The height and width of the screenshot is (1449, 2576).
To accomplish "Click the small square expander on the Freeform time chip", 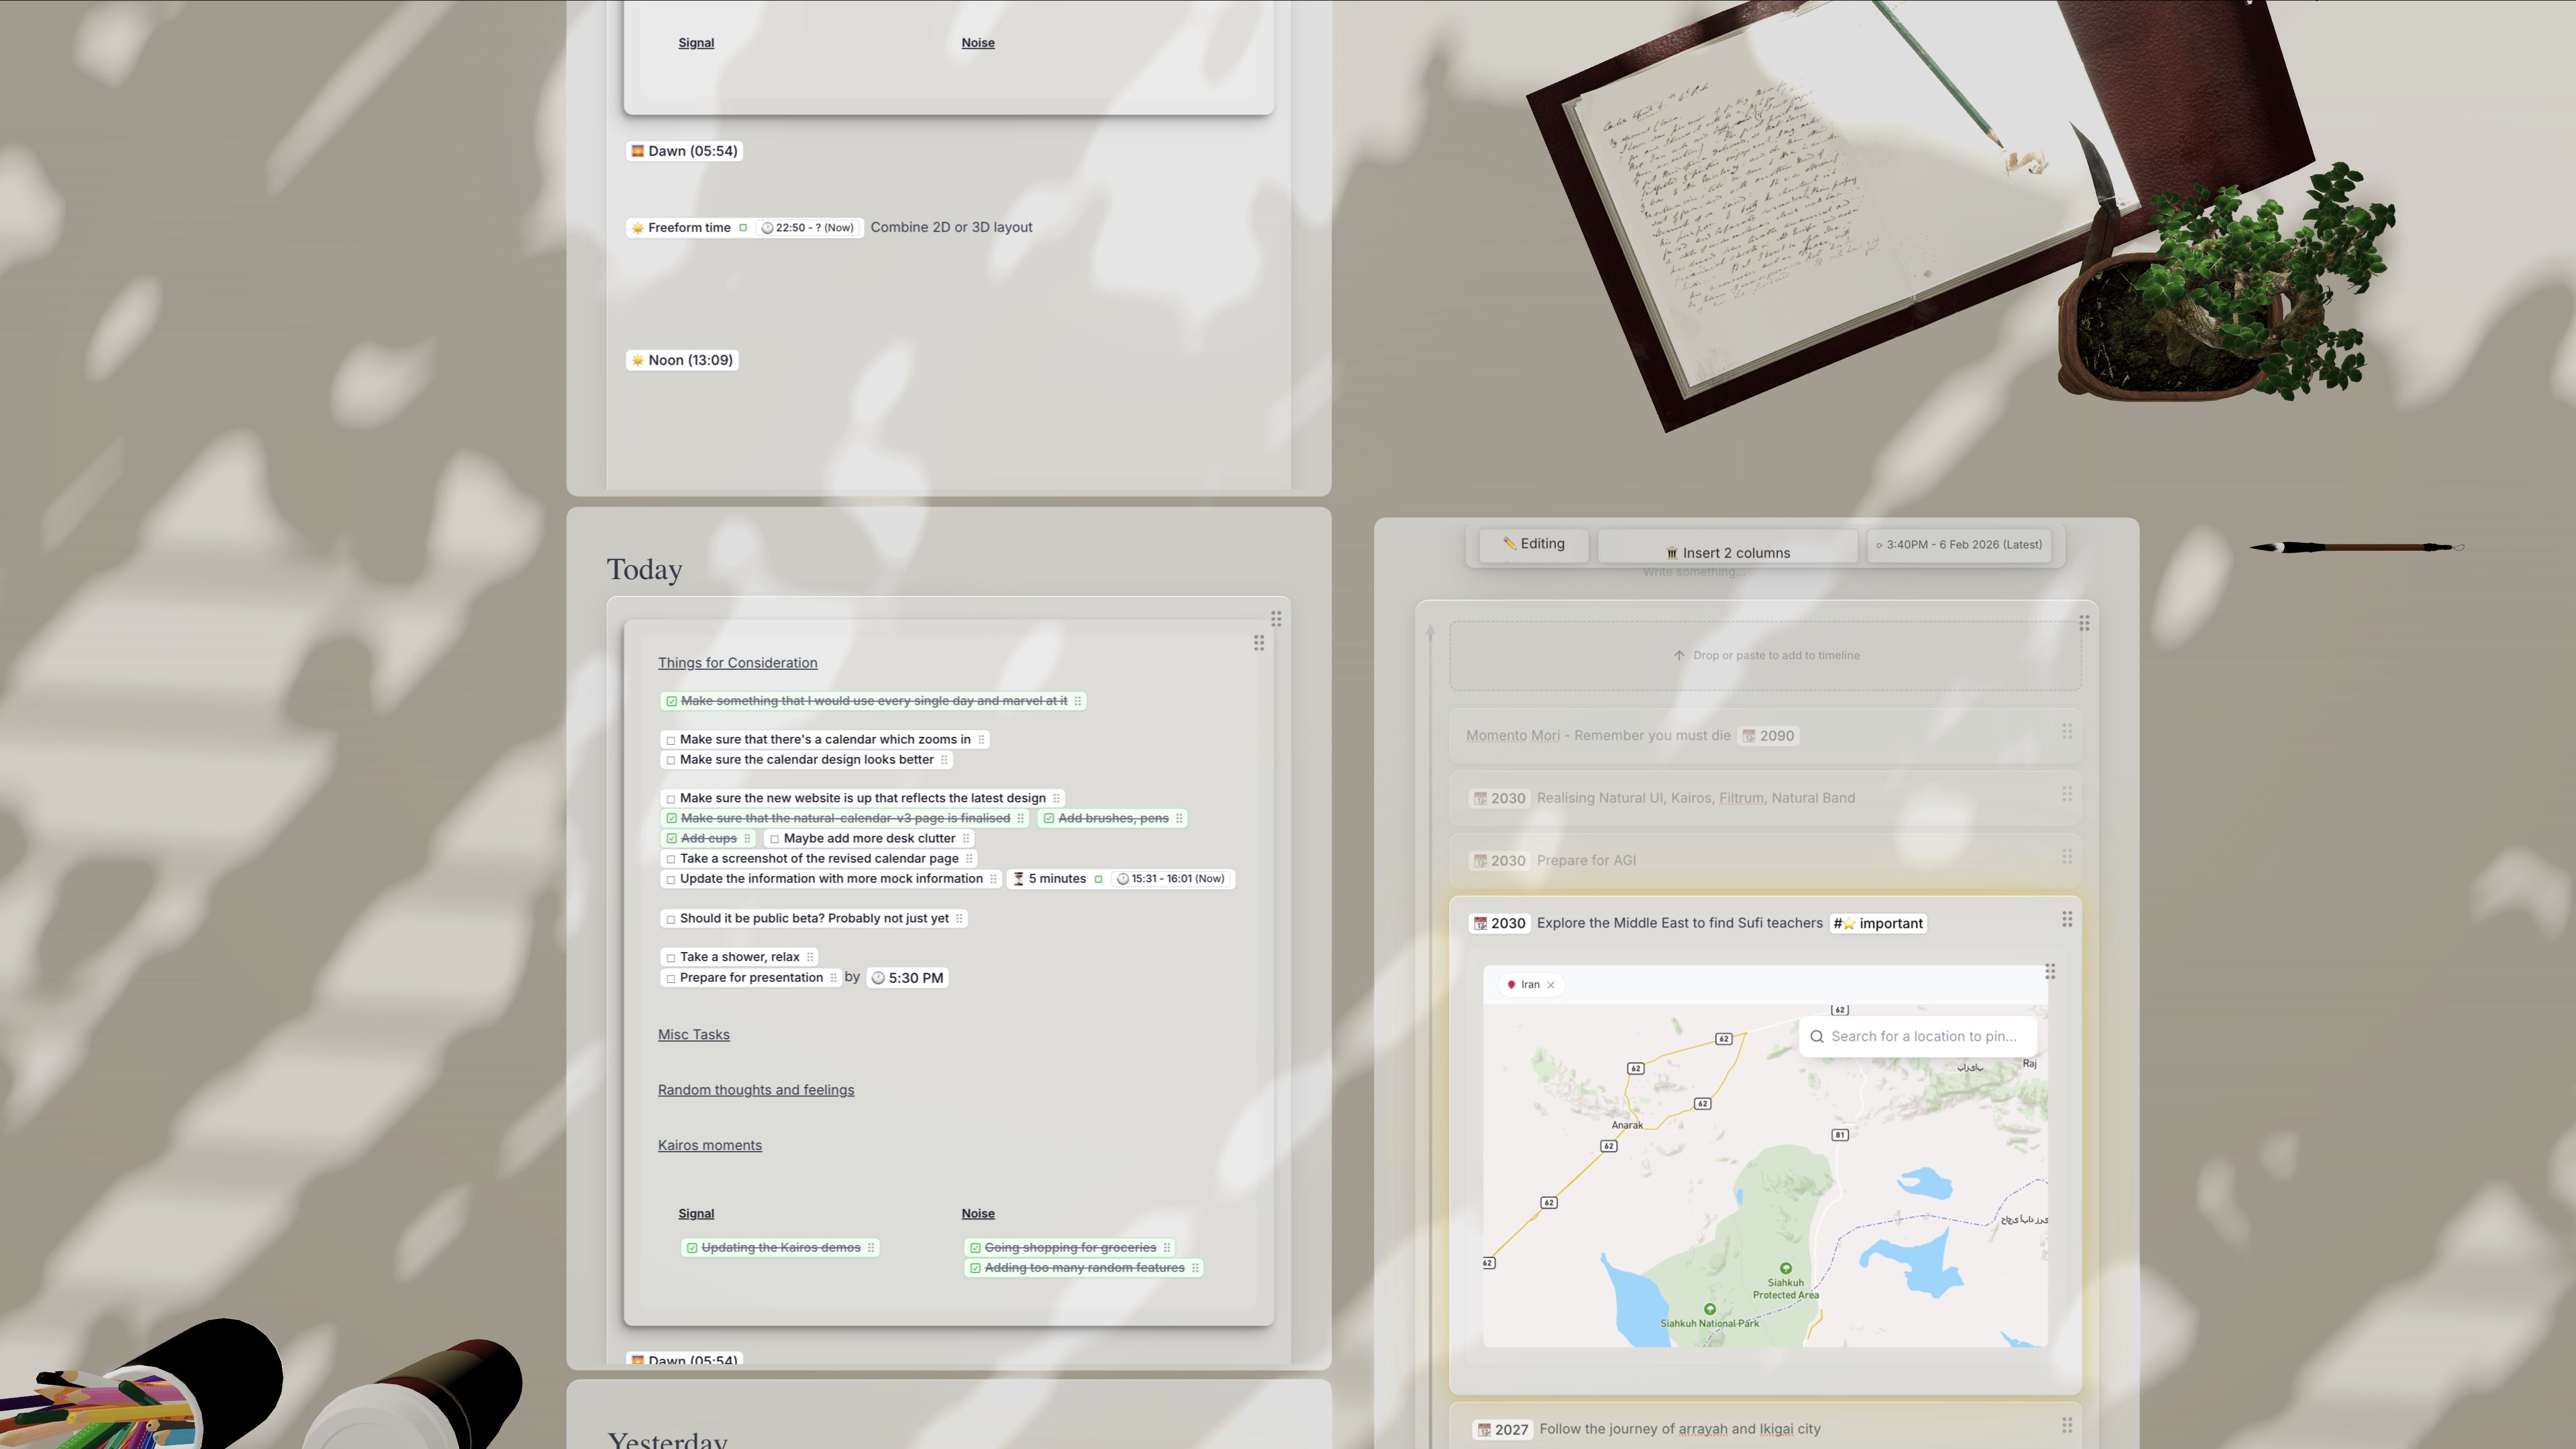I will point(743,227).
